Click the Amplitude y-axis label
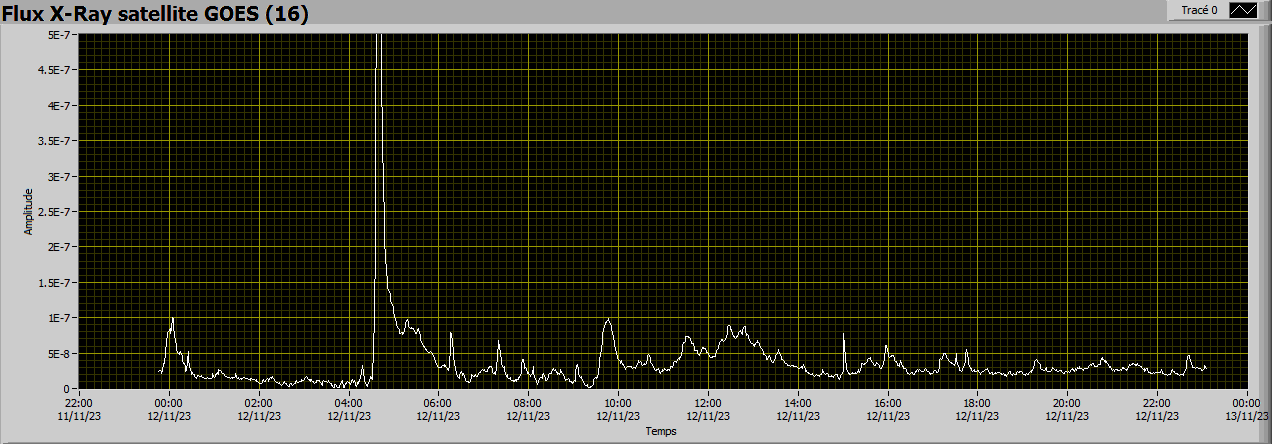1272x444 pixels. 29,211
